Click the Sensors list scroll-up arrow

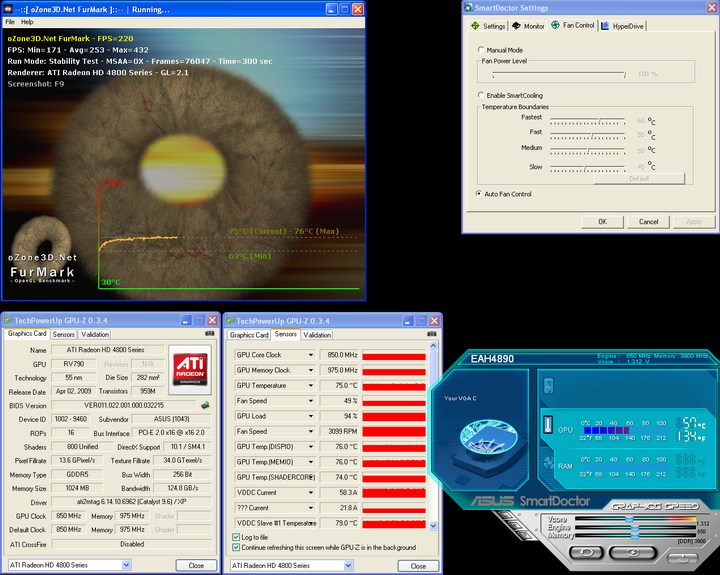pos(433,345)
